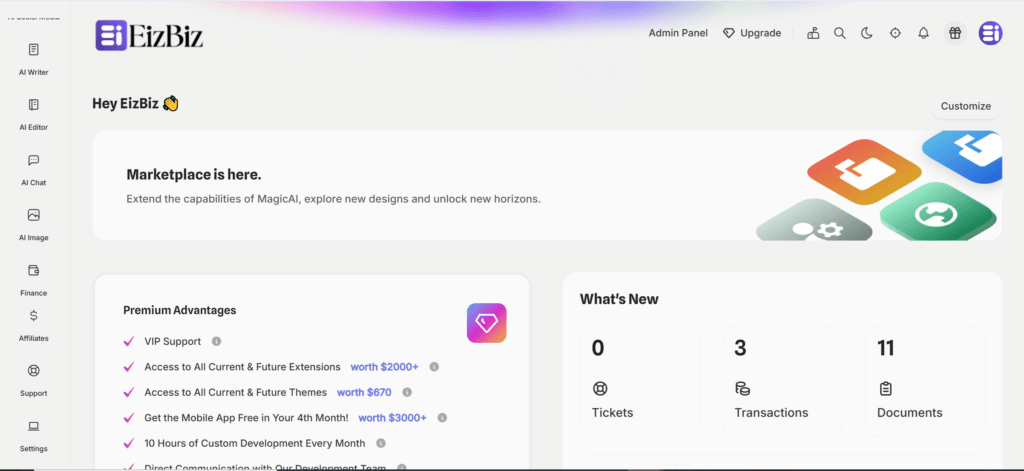1024x471 pixels.
Task: Open AI Image from the sidebar
Action: tap(34, 216)
